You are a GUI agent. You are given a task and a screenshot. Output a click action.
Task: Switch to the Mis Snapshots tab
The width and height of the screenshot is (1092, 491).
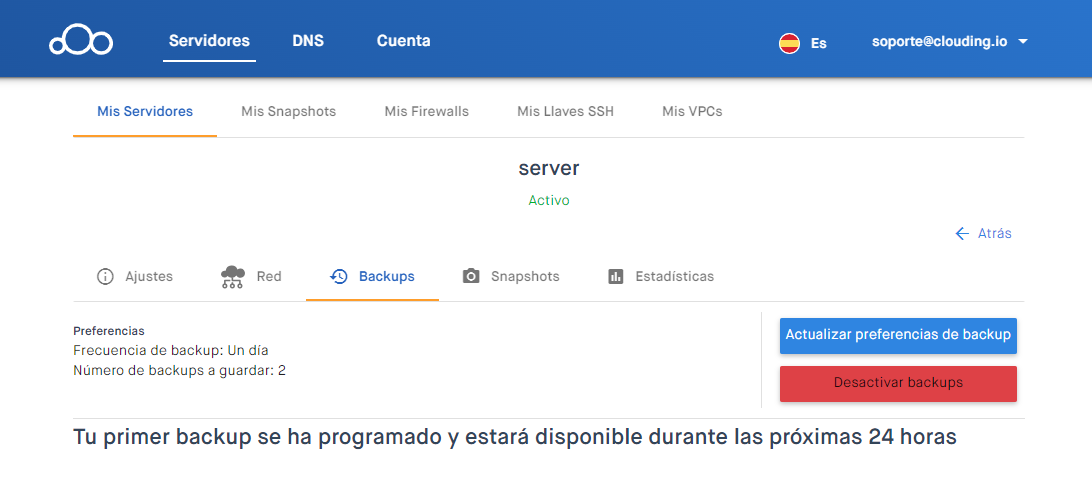pos(288,111)
